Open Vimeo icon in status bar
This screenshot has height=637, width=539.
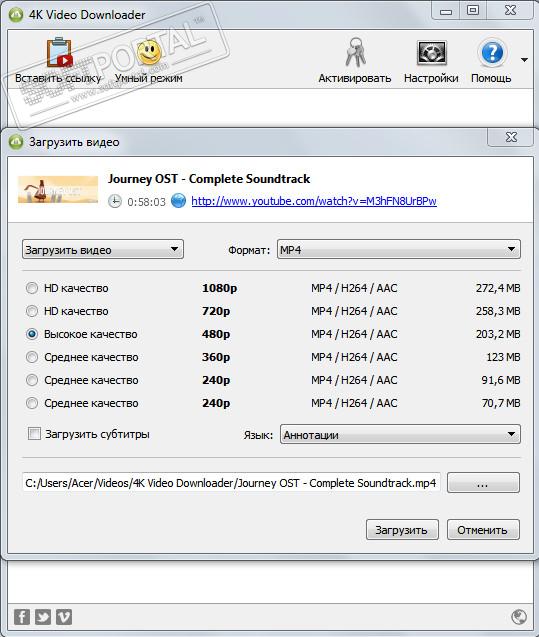click(64, 617)
